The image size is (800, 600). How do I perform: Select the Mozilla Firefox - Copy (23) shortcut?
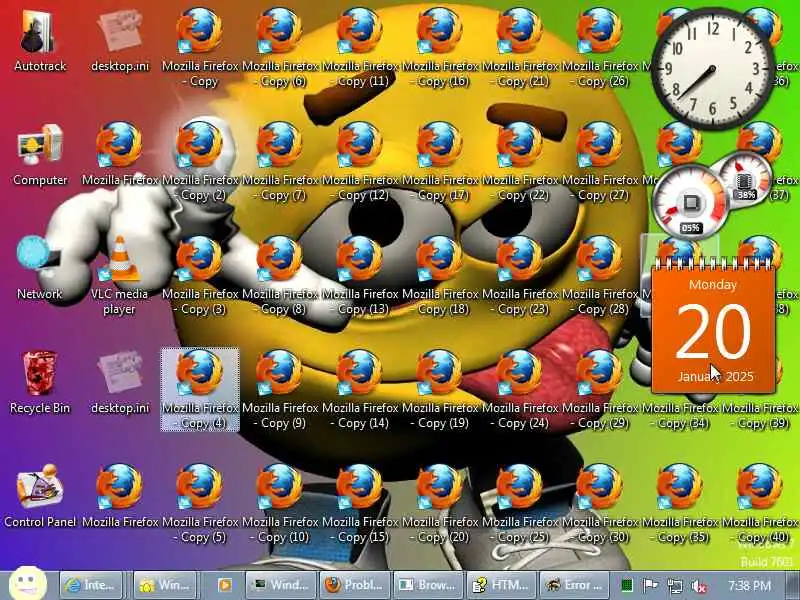520,276
